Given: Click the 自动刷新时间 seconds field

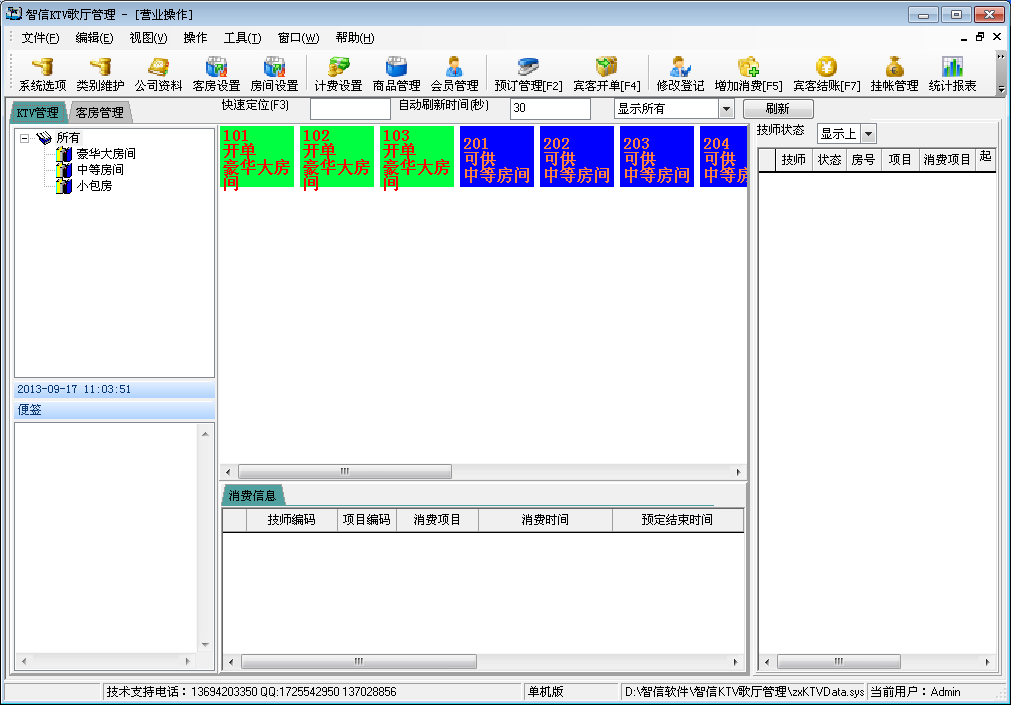Looking at the screenshot, I should [x=550, y=109].
